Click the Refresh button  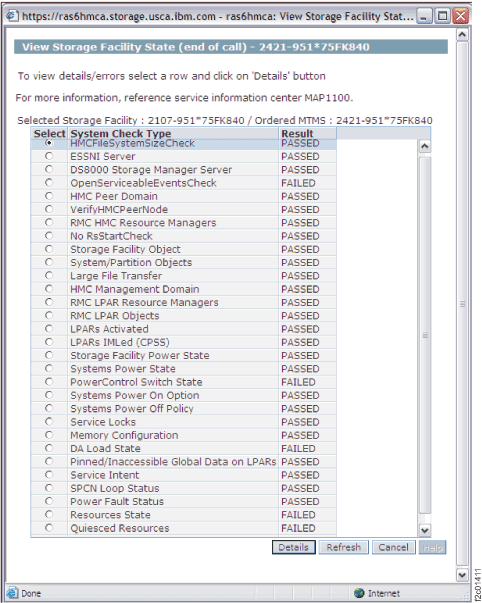tap(344, 547)
